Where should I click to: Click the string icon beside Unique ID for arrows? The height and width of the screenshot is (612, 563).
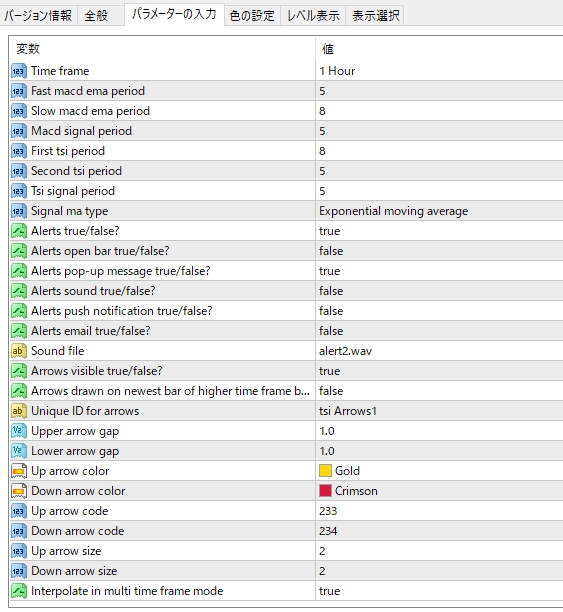[x=18, y=411]
